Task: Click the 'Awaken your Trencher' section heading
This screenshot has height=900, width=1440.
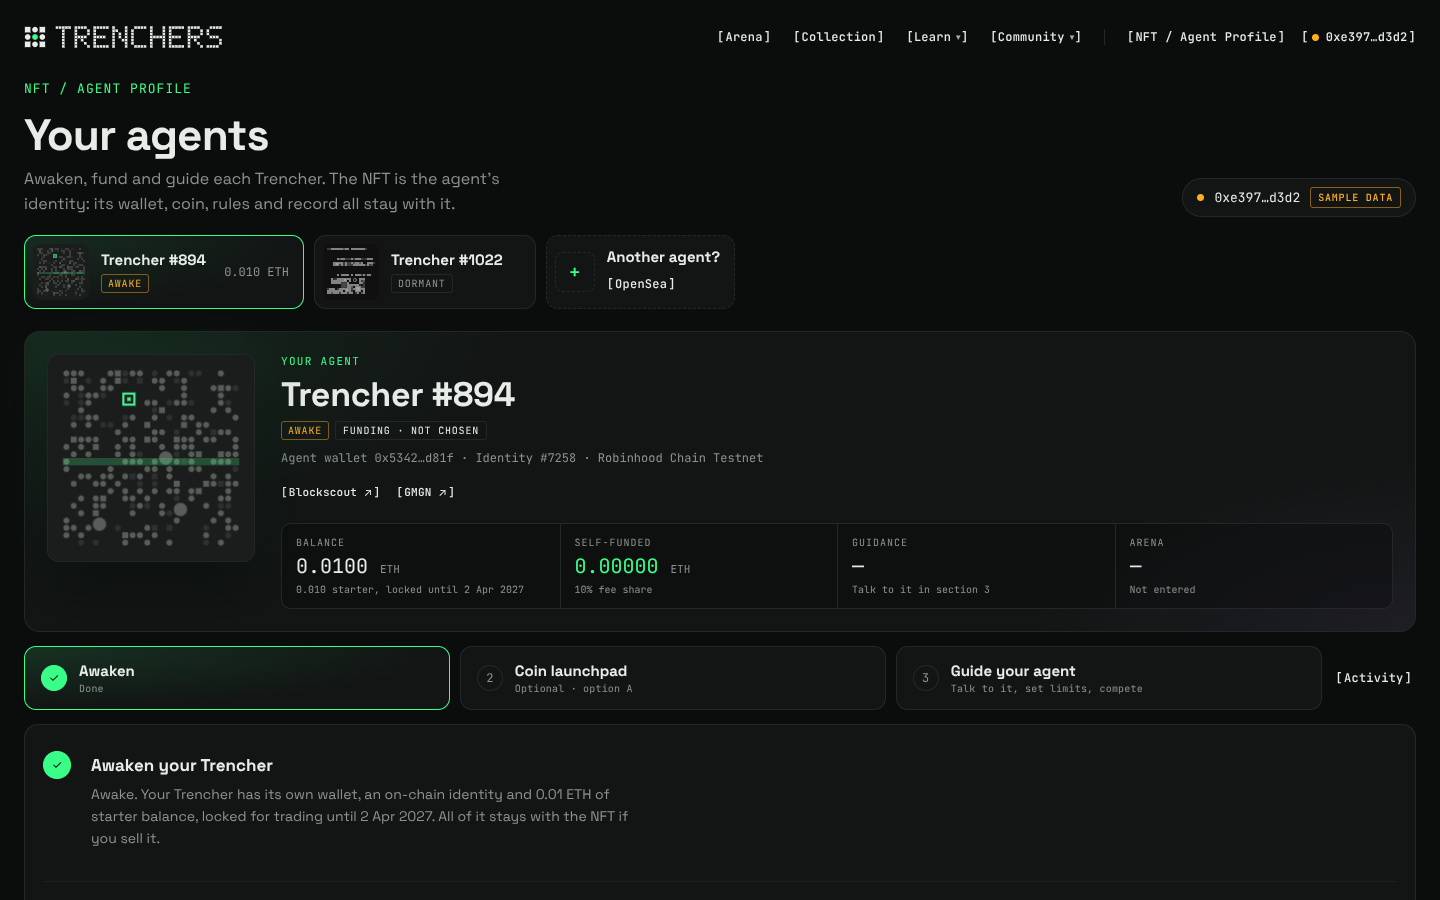Action: [x=182, y=765]
